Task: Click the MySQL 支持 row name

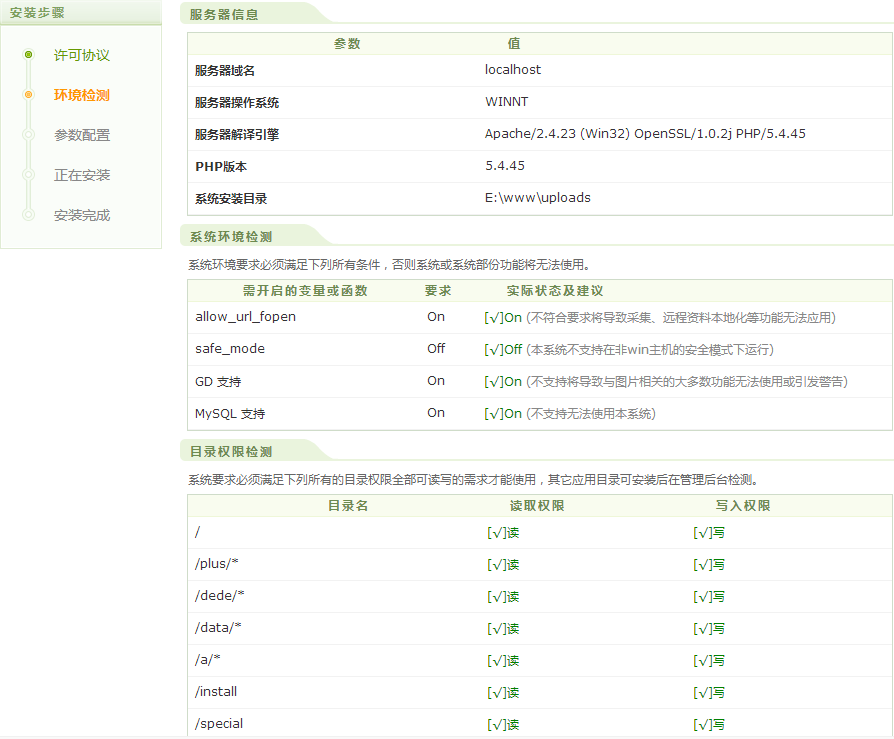Action: pos(230,413)
